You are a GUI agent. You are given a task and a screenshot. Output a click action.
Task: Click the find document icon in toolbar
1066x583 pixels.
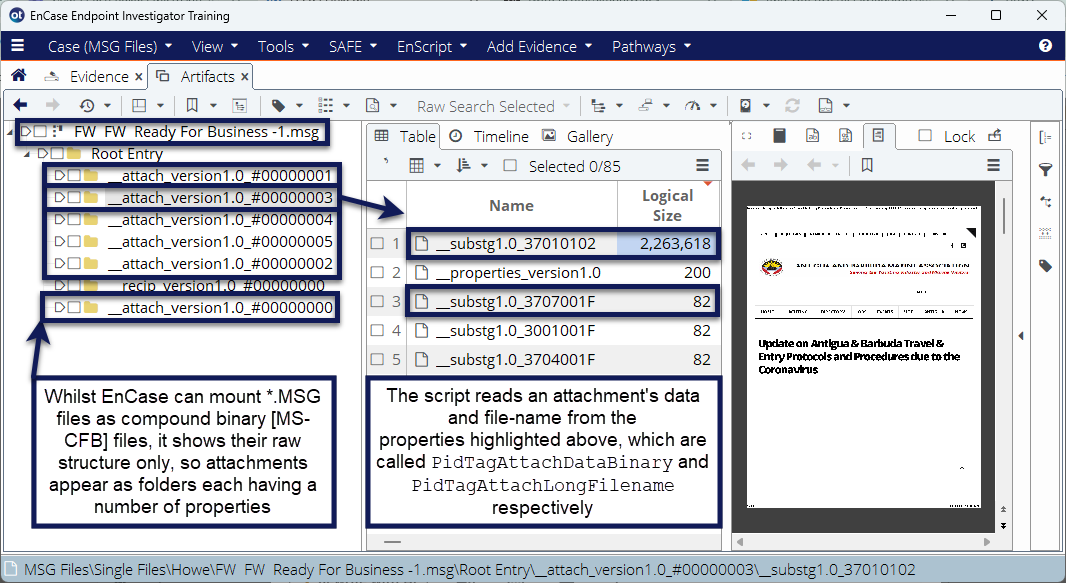(373, 105)
